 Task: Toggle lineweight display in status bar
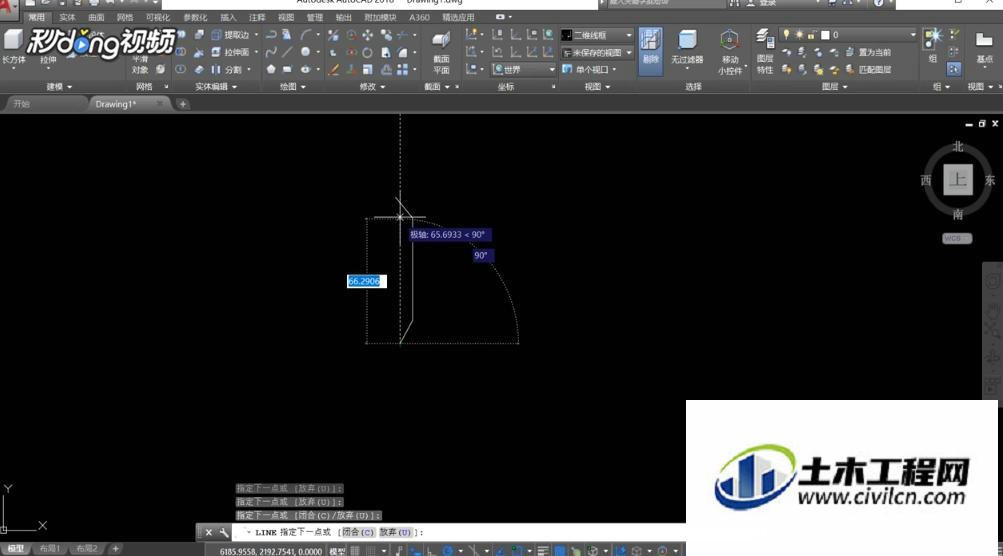pyautogui.click(x=543, y=550)
